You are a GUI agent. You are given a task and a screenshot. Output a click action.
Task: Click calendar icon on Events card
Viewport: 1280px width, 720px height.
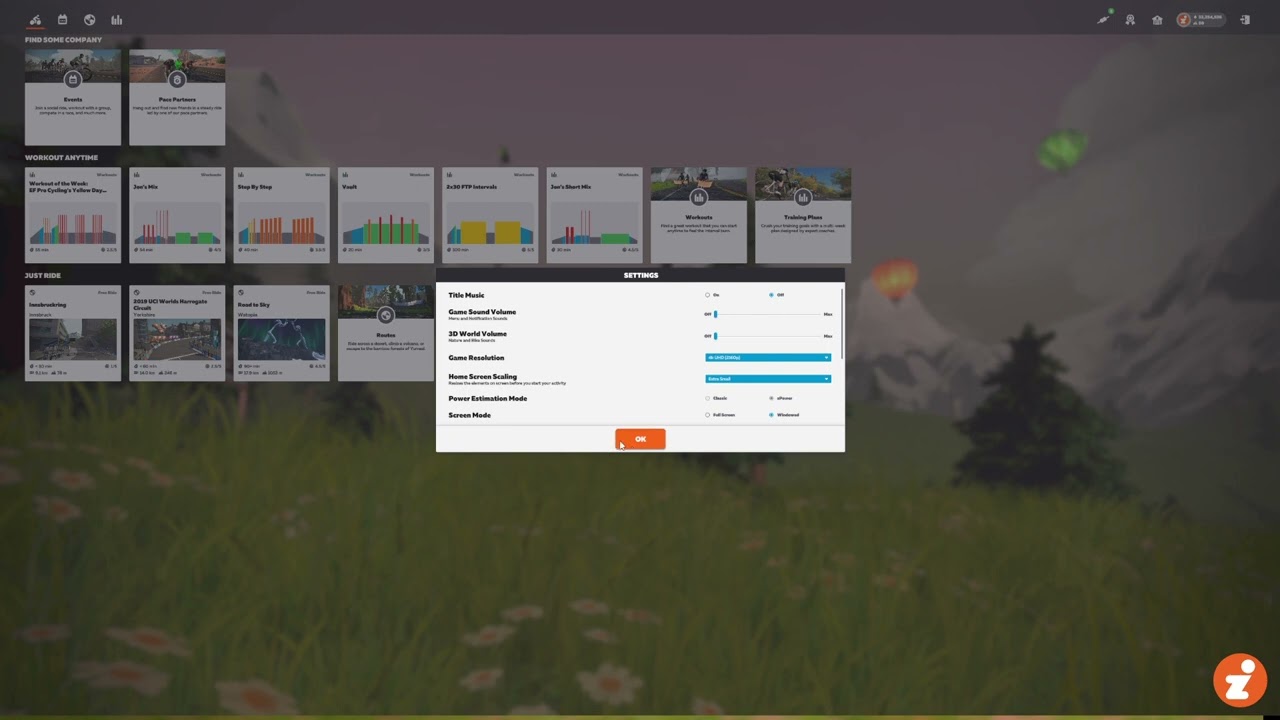(x=73, y=80)
